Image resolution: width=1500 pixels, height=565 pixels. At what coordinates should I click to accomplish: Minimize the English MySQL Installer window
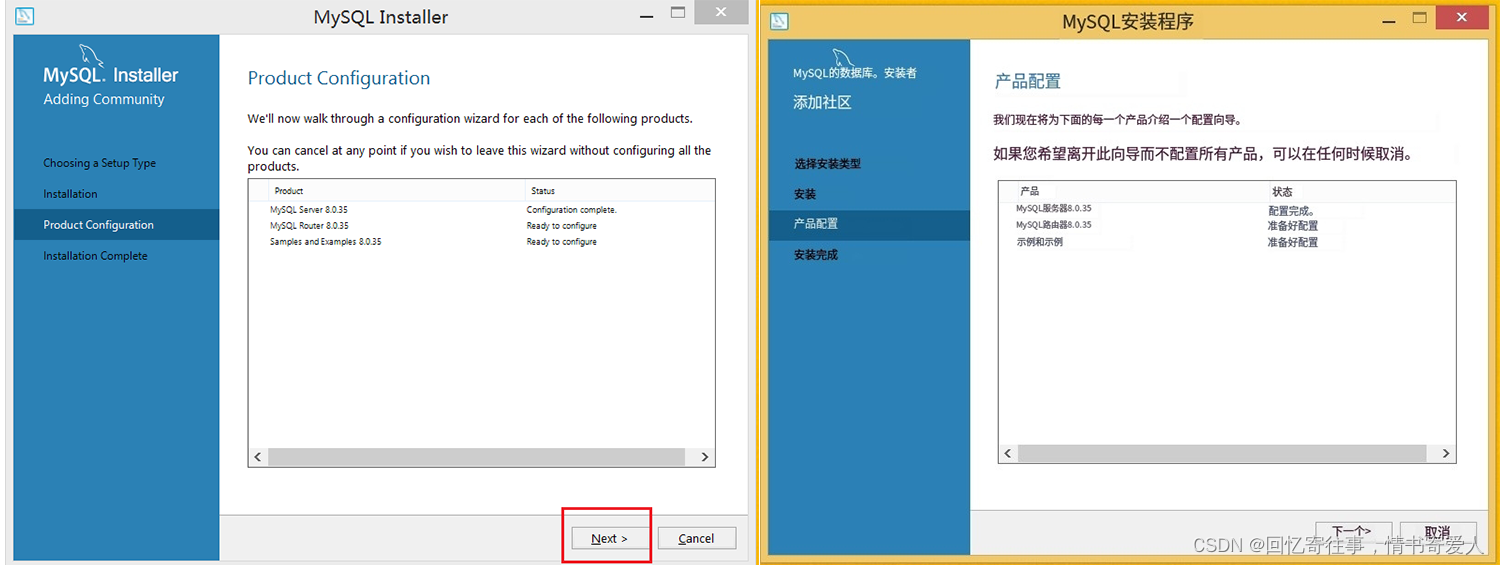(646, 14)
